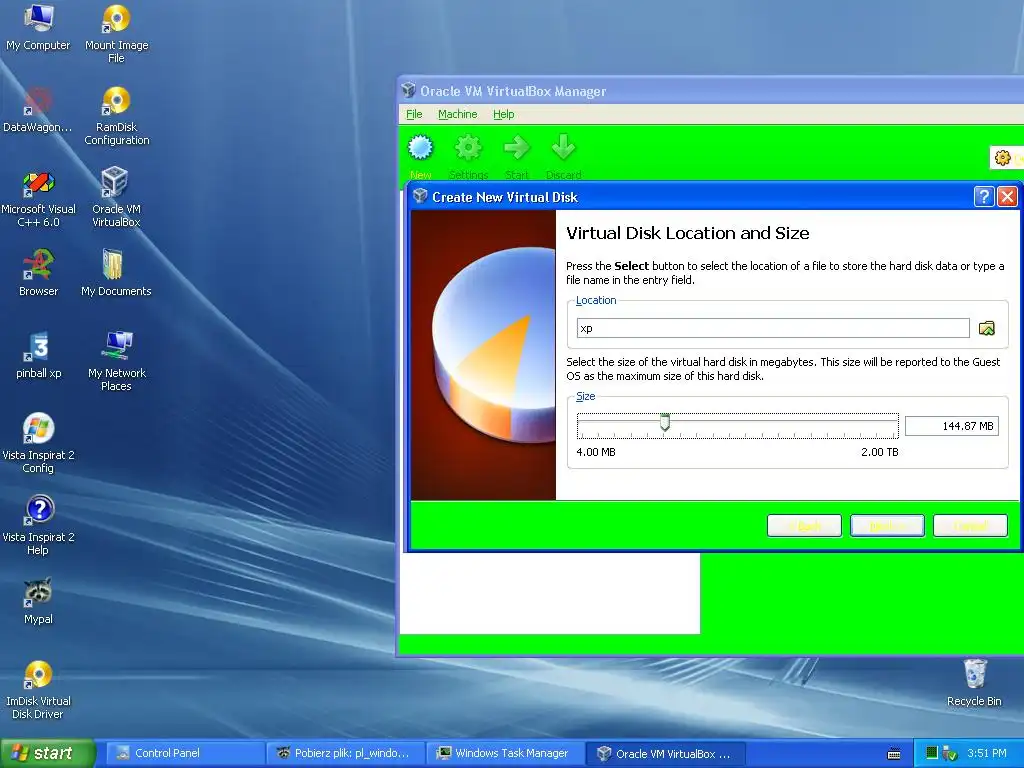Click the size field showing 144.87 MB
The image size is (1024, 768).
pos(952,426)
